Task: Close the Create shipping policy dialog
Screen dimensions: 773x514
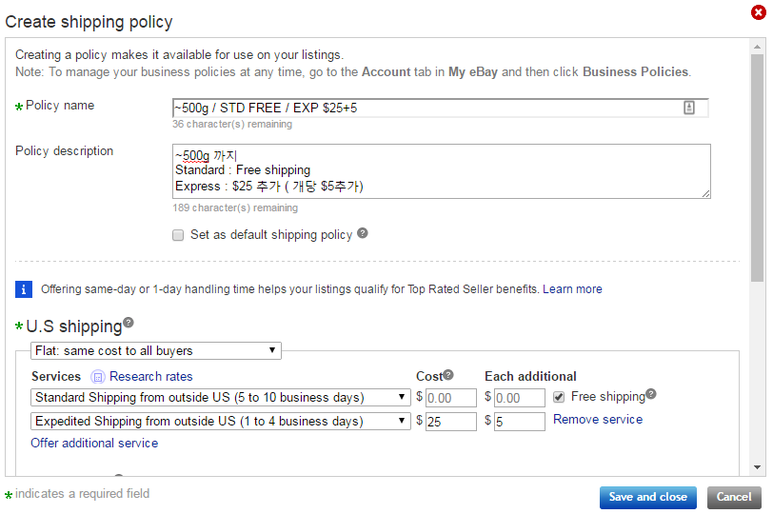Action: (x=758, y=13)
